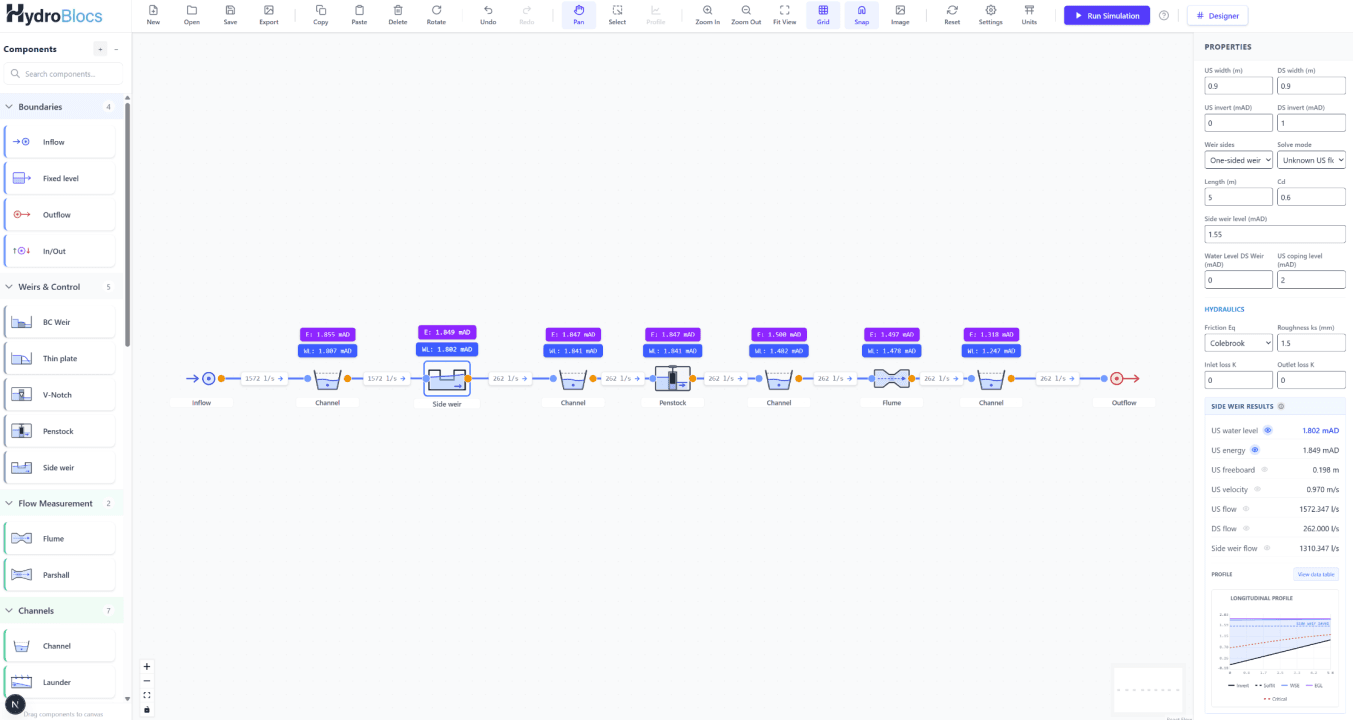Click the View data table button
The width and height of the screenshot is (1353, 720).
pos(1315,574)
